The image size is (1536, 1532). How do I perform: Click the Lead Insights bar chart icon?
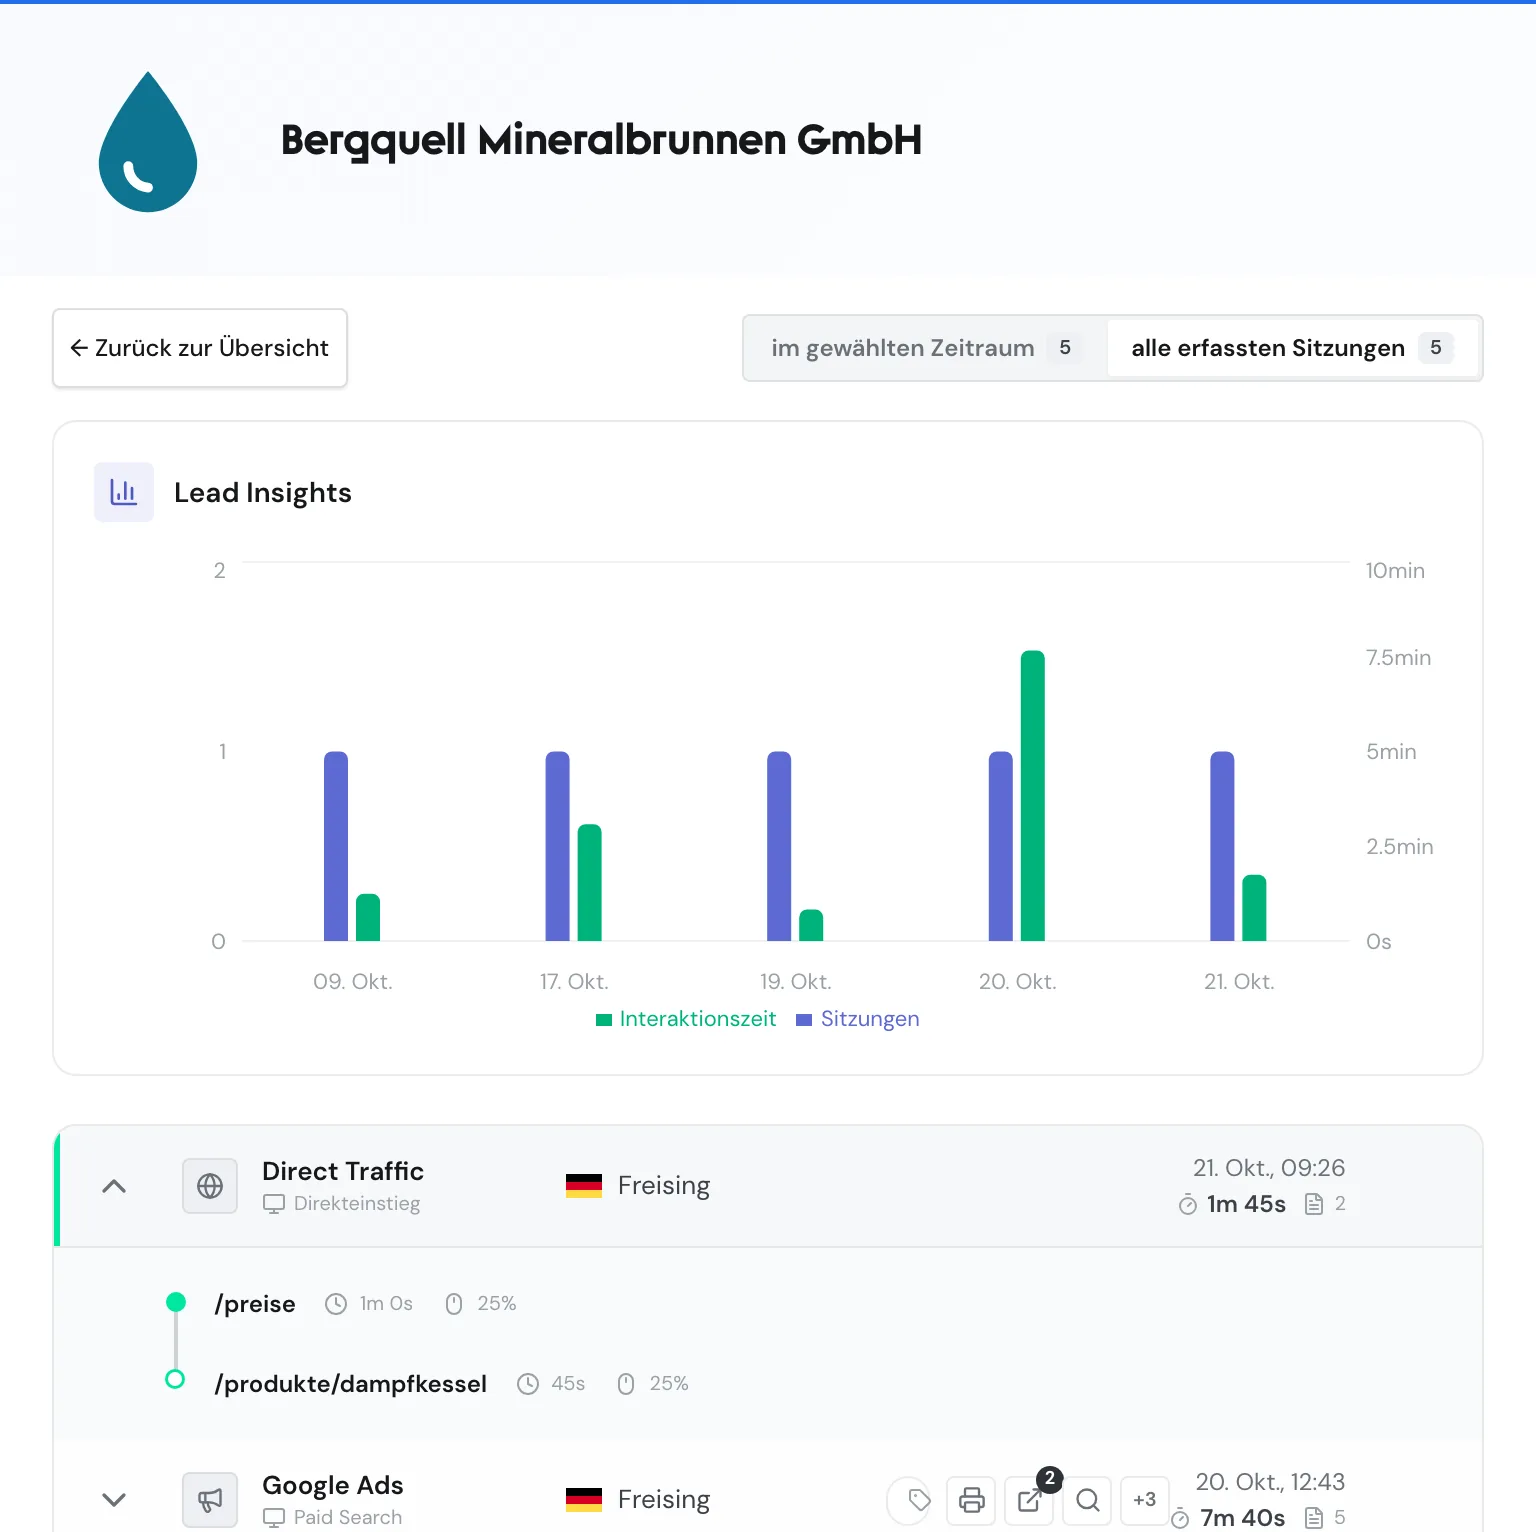[x=124, y=492]
